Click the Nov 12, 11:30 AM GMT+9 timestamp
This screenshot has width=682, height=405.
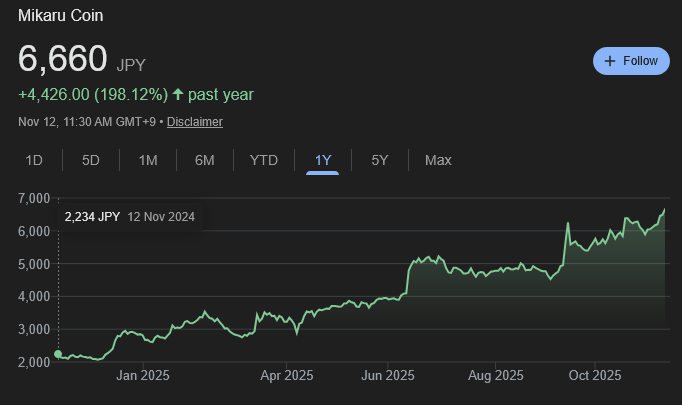pos(87,122)
